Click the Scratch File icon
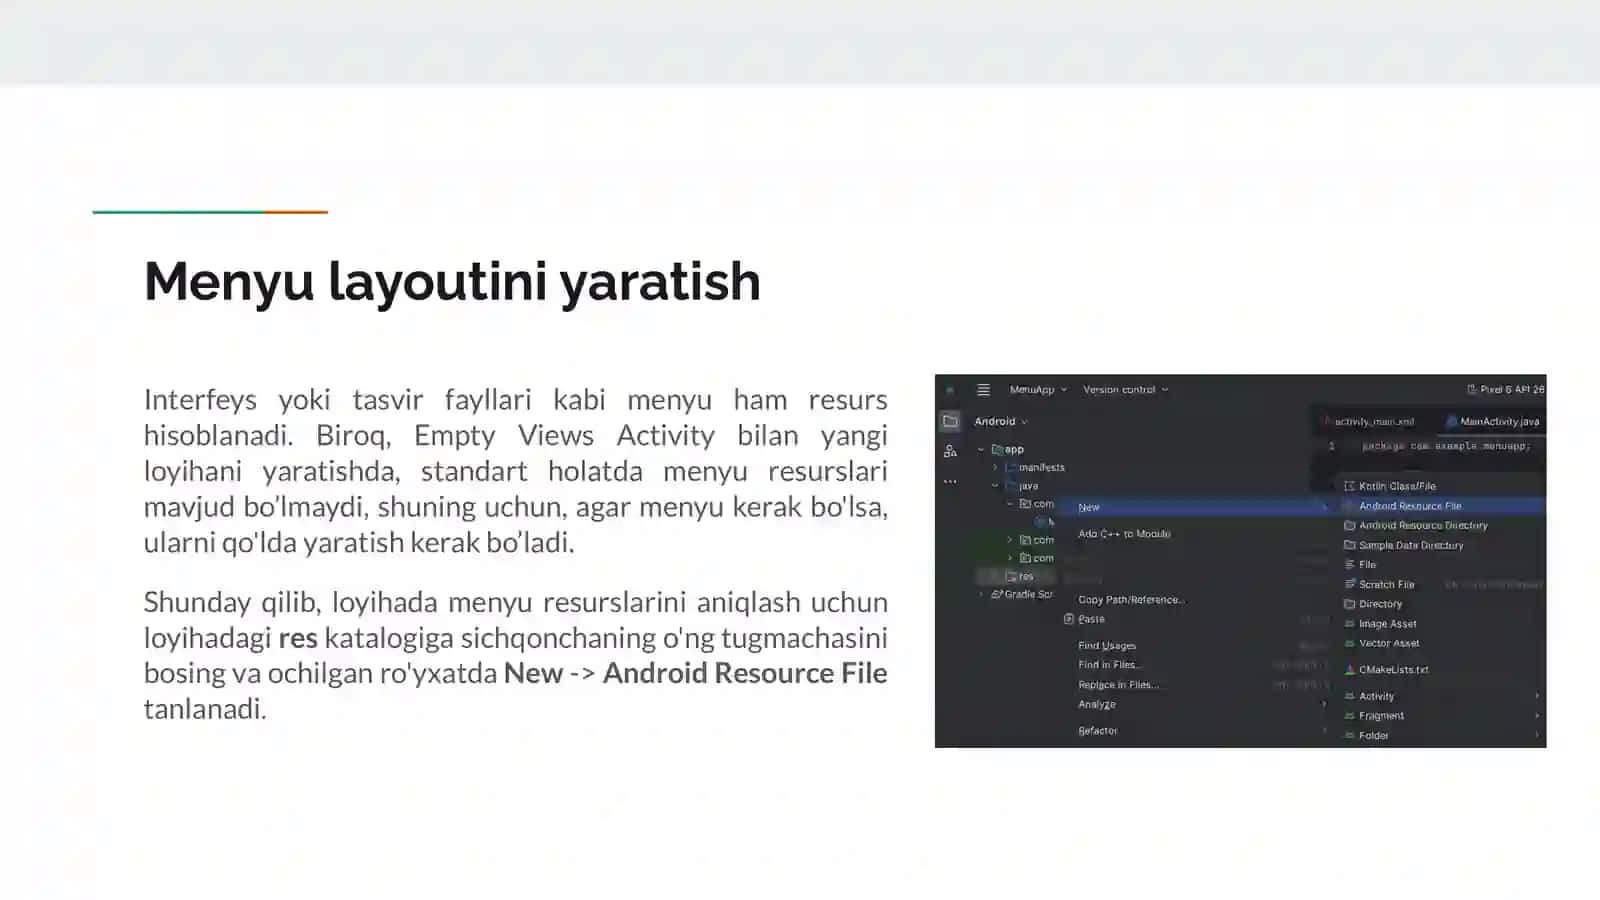The image size is (1600, 900). 1349,585
